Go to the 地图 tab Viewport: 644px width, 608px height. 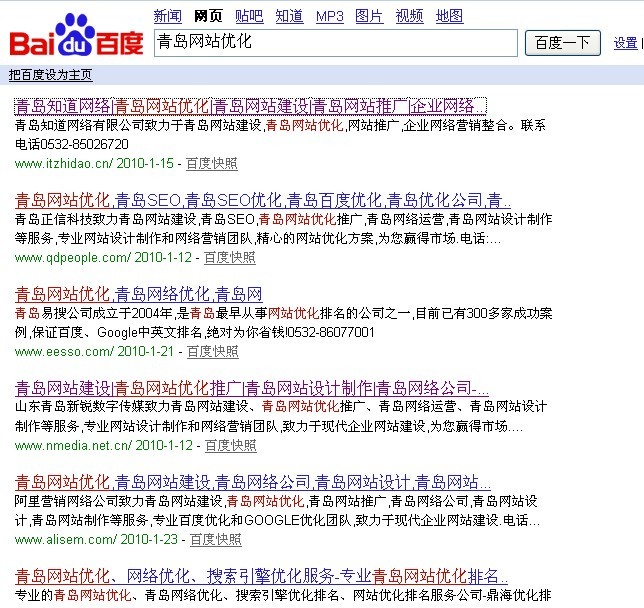point(449,16)
